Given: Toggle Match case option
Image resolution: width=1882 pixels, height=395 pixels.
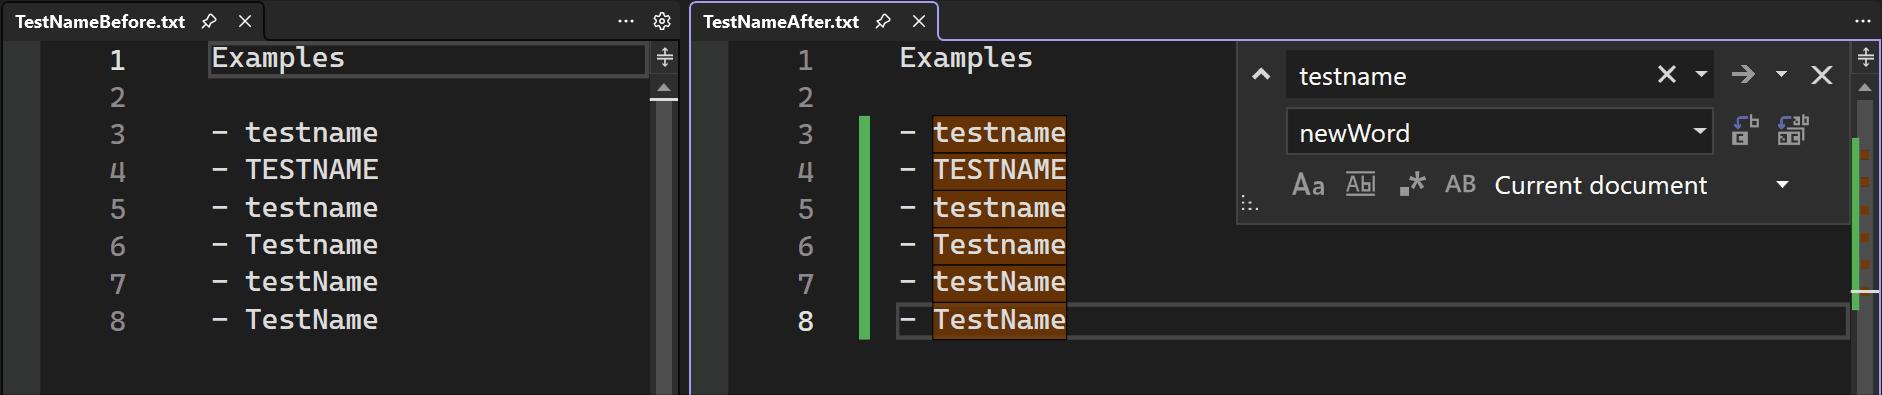Looking at the screenshot, I should pos(1308,185).
